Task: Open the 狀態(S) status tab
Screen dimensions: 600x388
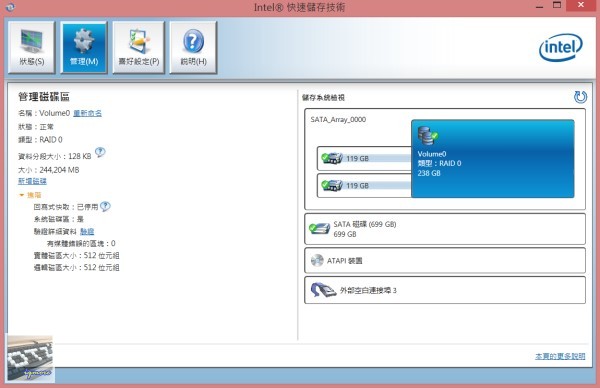Action: pyautogui.click(x=31, y=47)
